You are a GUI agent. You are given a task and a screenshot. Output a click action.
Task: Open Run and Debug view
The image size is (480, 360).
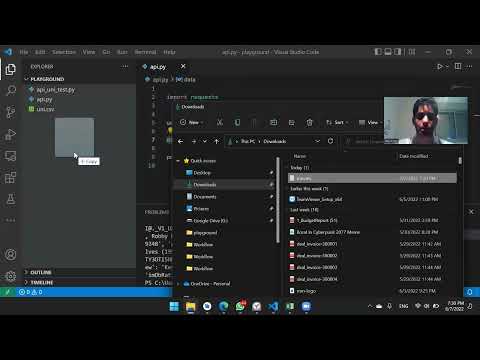(10, 134)
